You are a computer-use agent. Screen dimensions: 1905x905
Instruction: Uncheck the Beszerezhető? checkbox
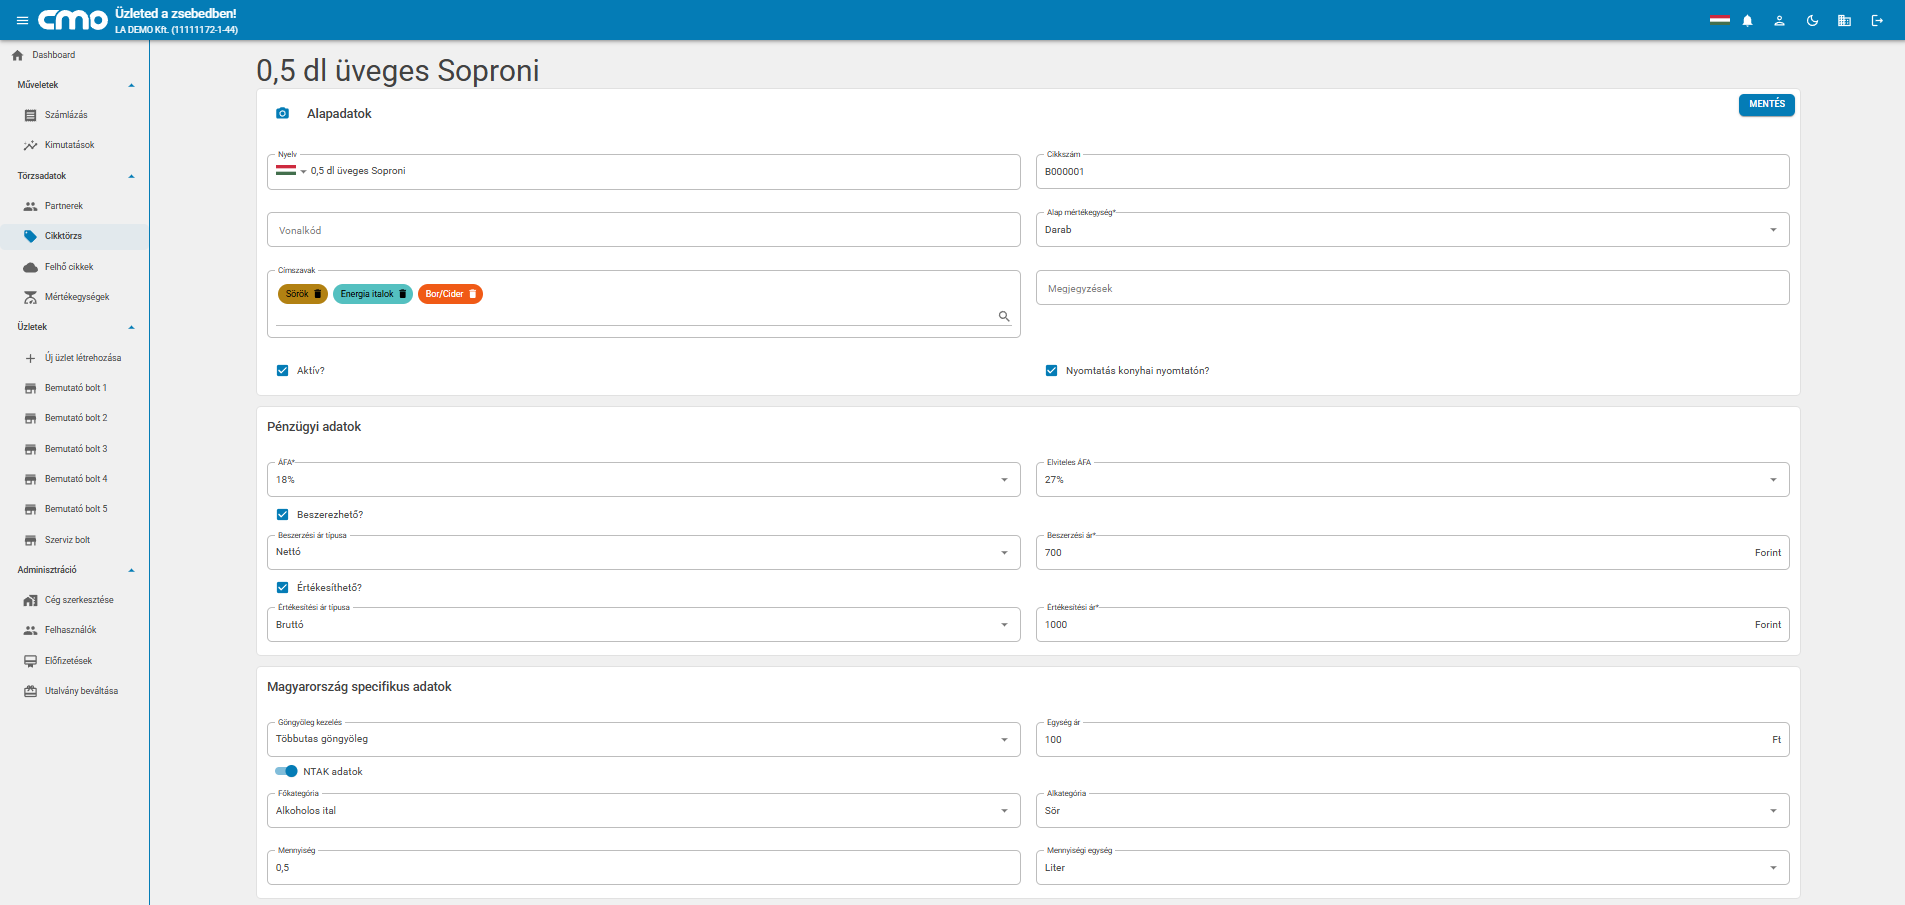tap(283, 515)
